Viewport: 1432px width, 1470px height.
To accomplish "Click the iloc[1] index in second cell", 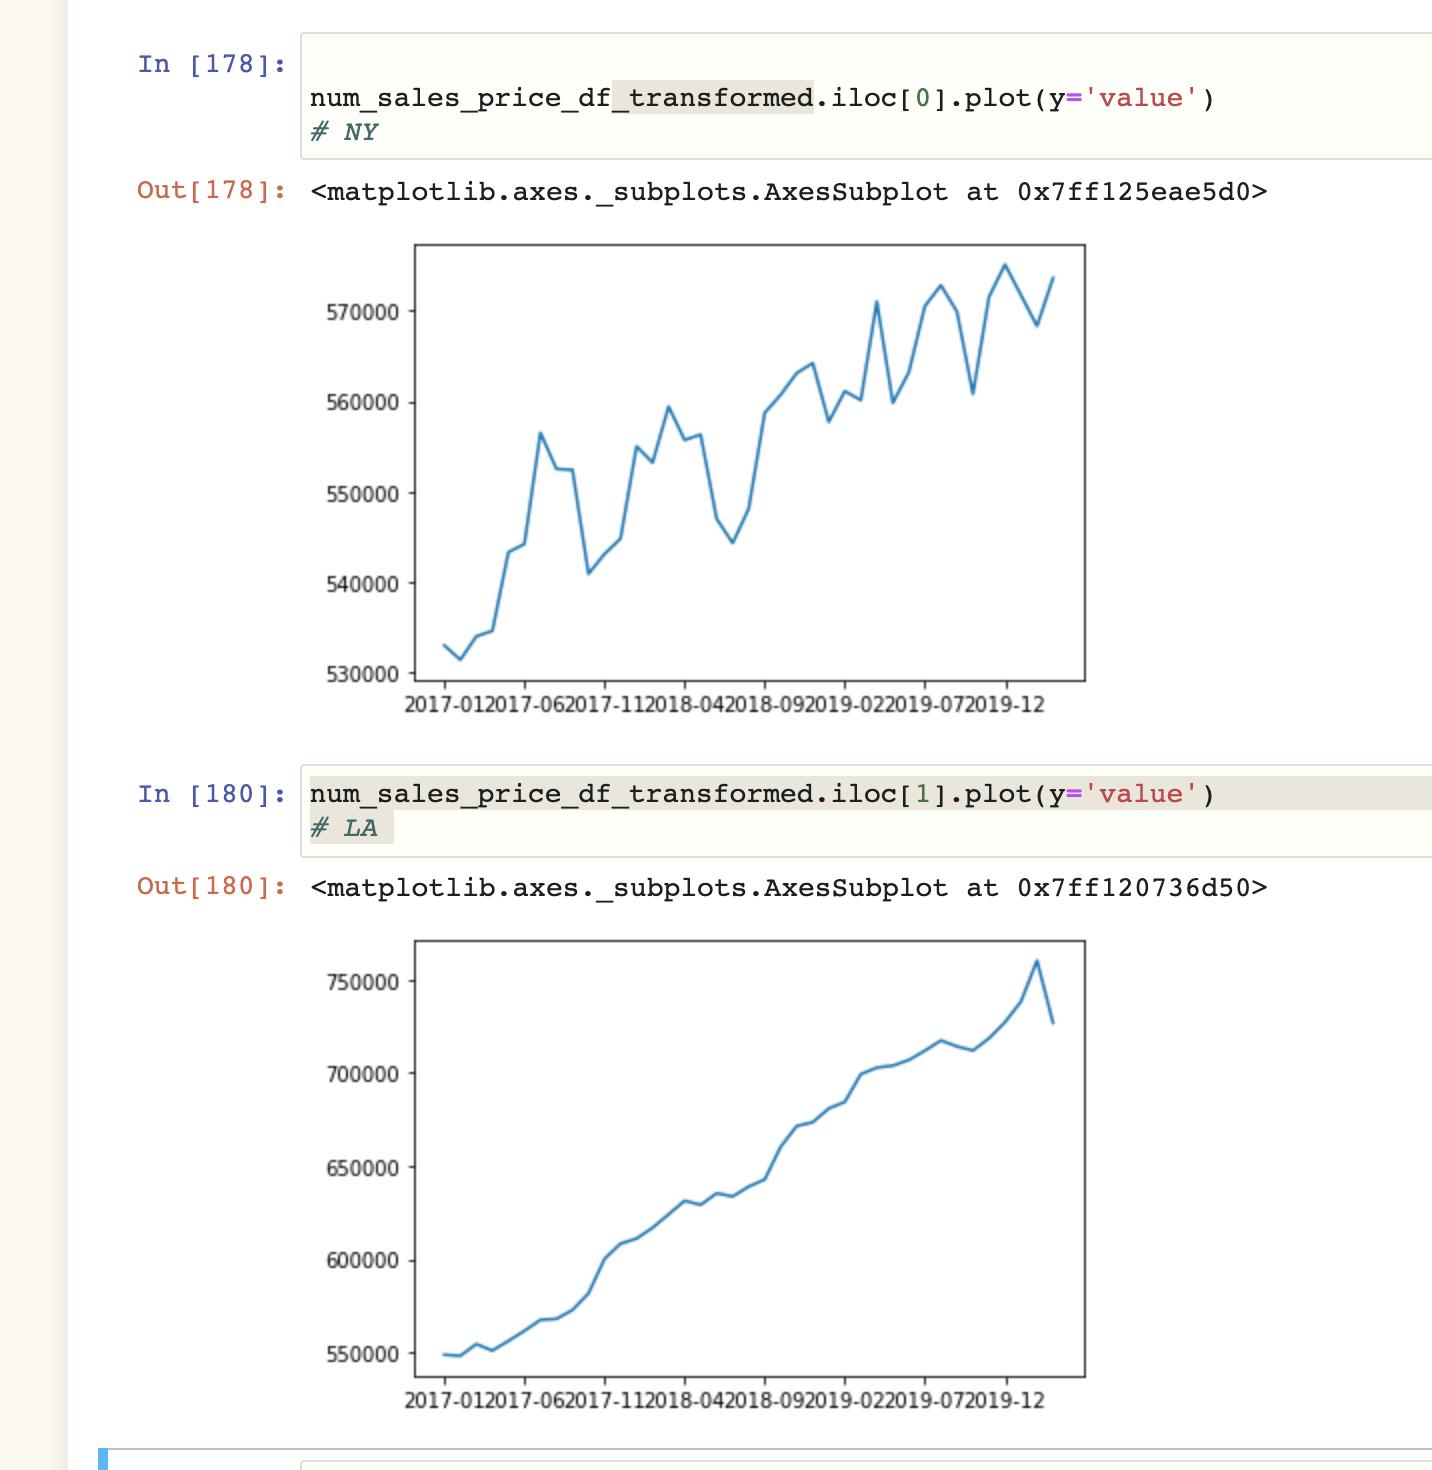I will tap(889, 794).
